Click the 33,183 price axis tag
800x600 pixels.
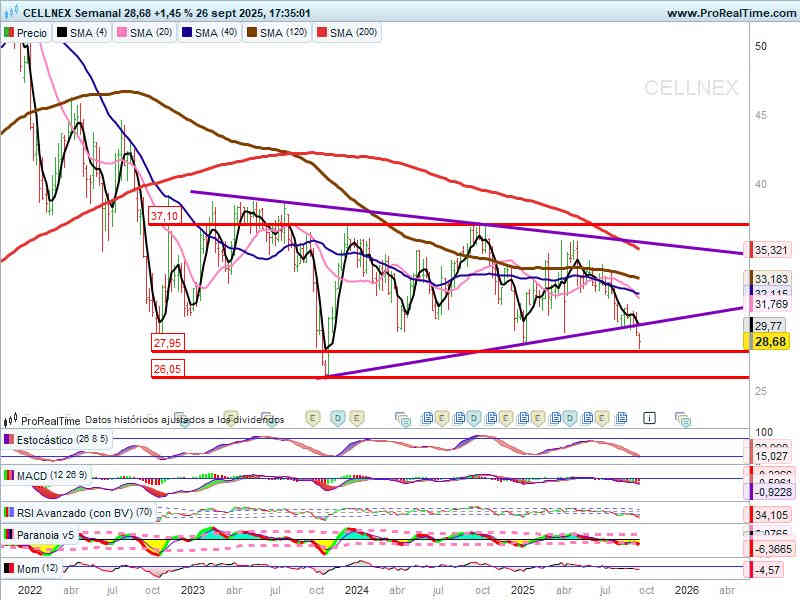(767, 279)
